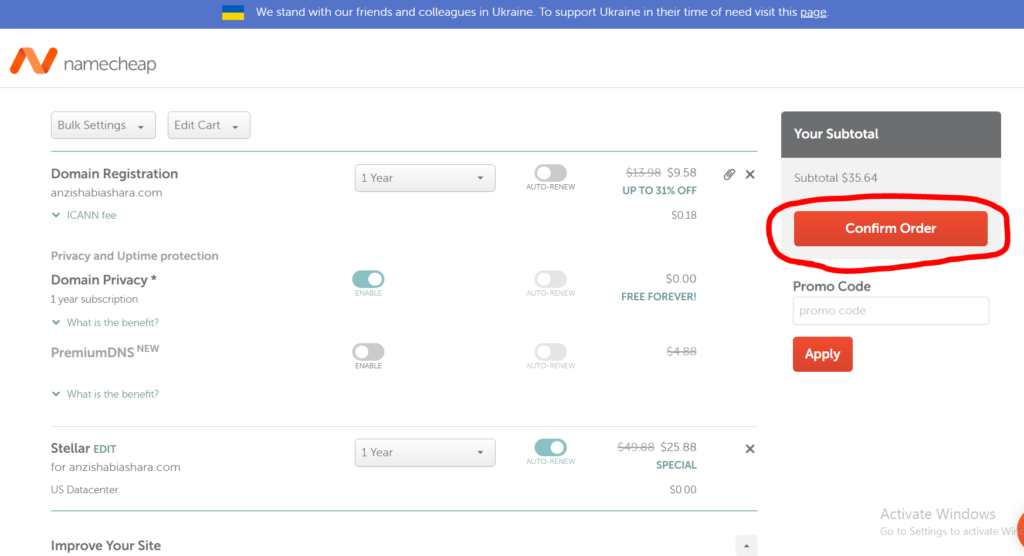The height and width of the screenshot is (556, 1024).
Task: Toggle PremiumDNS auto-renew switch
Action: 551,352
